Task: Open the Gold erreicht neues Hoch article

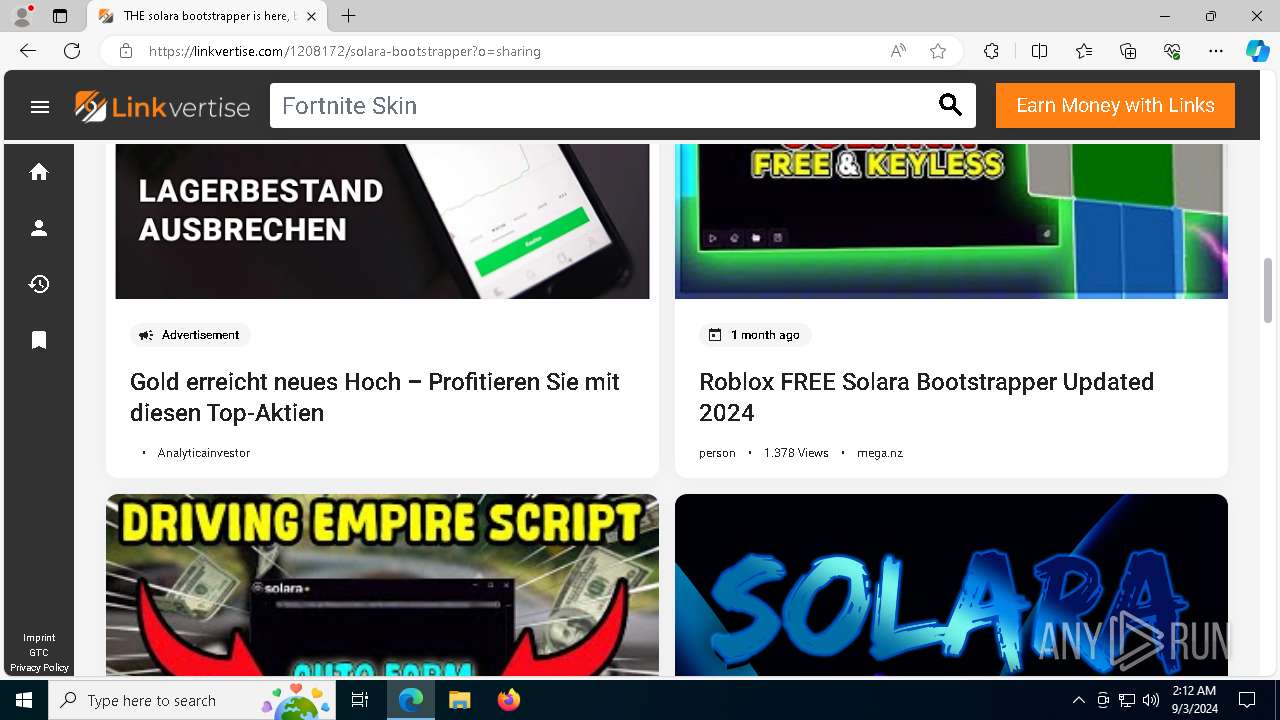Action: (x=375, y=397)
